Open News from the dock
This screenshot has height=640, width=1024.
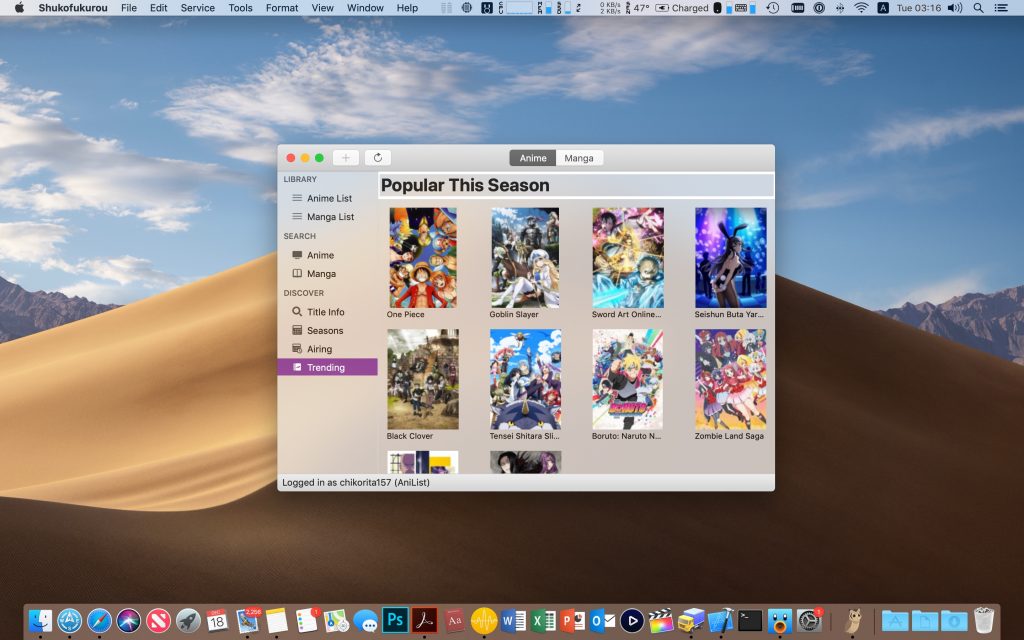(158, 620)
